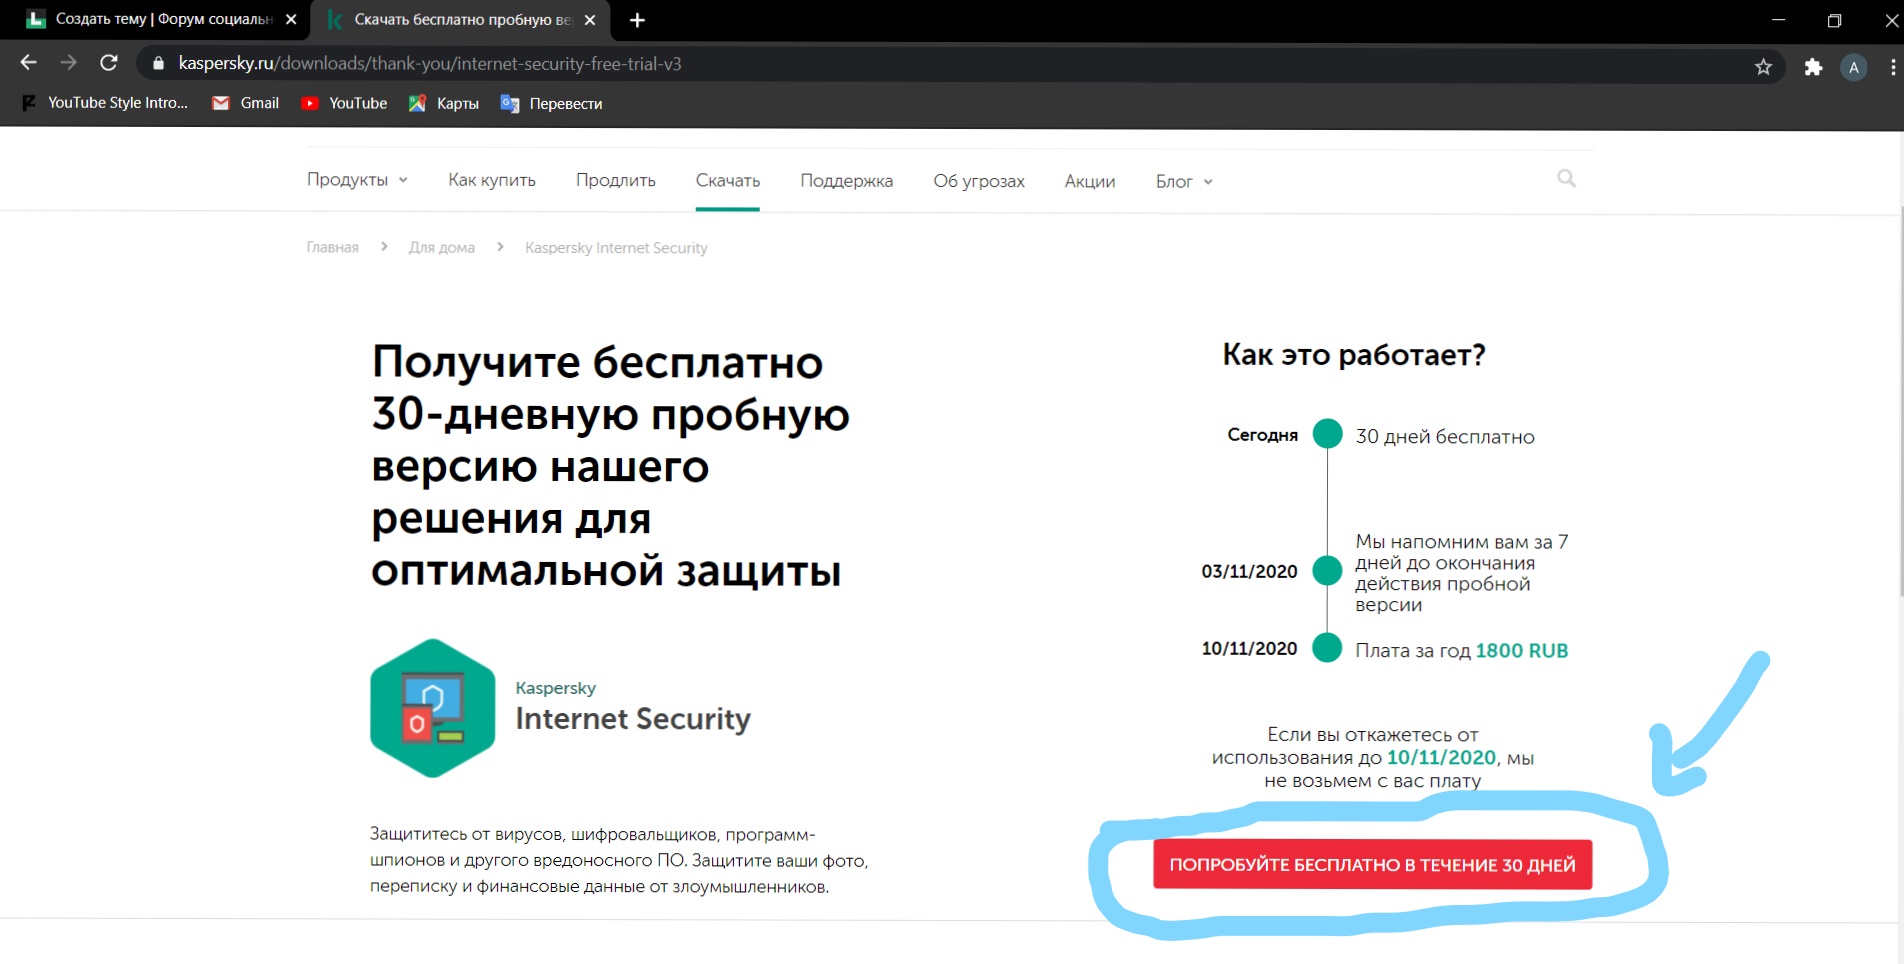The image size is (1904, 964).
Task: Open the YouTube Style Intro bookmark
Action: coord(105,103)
